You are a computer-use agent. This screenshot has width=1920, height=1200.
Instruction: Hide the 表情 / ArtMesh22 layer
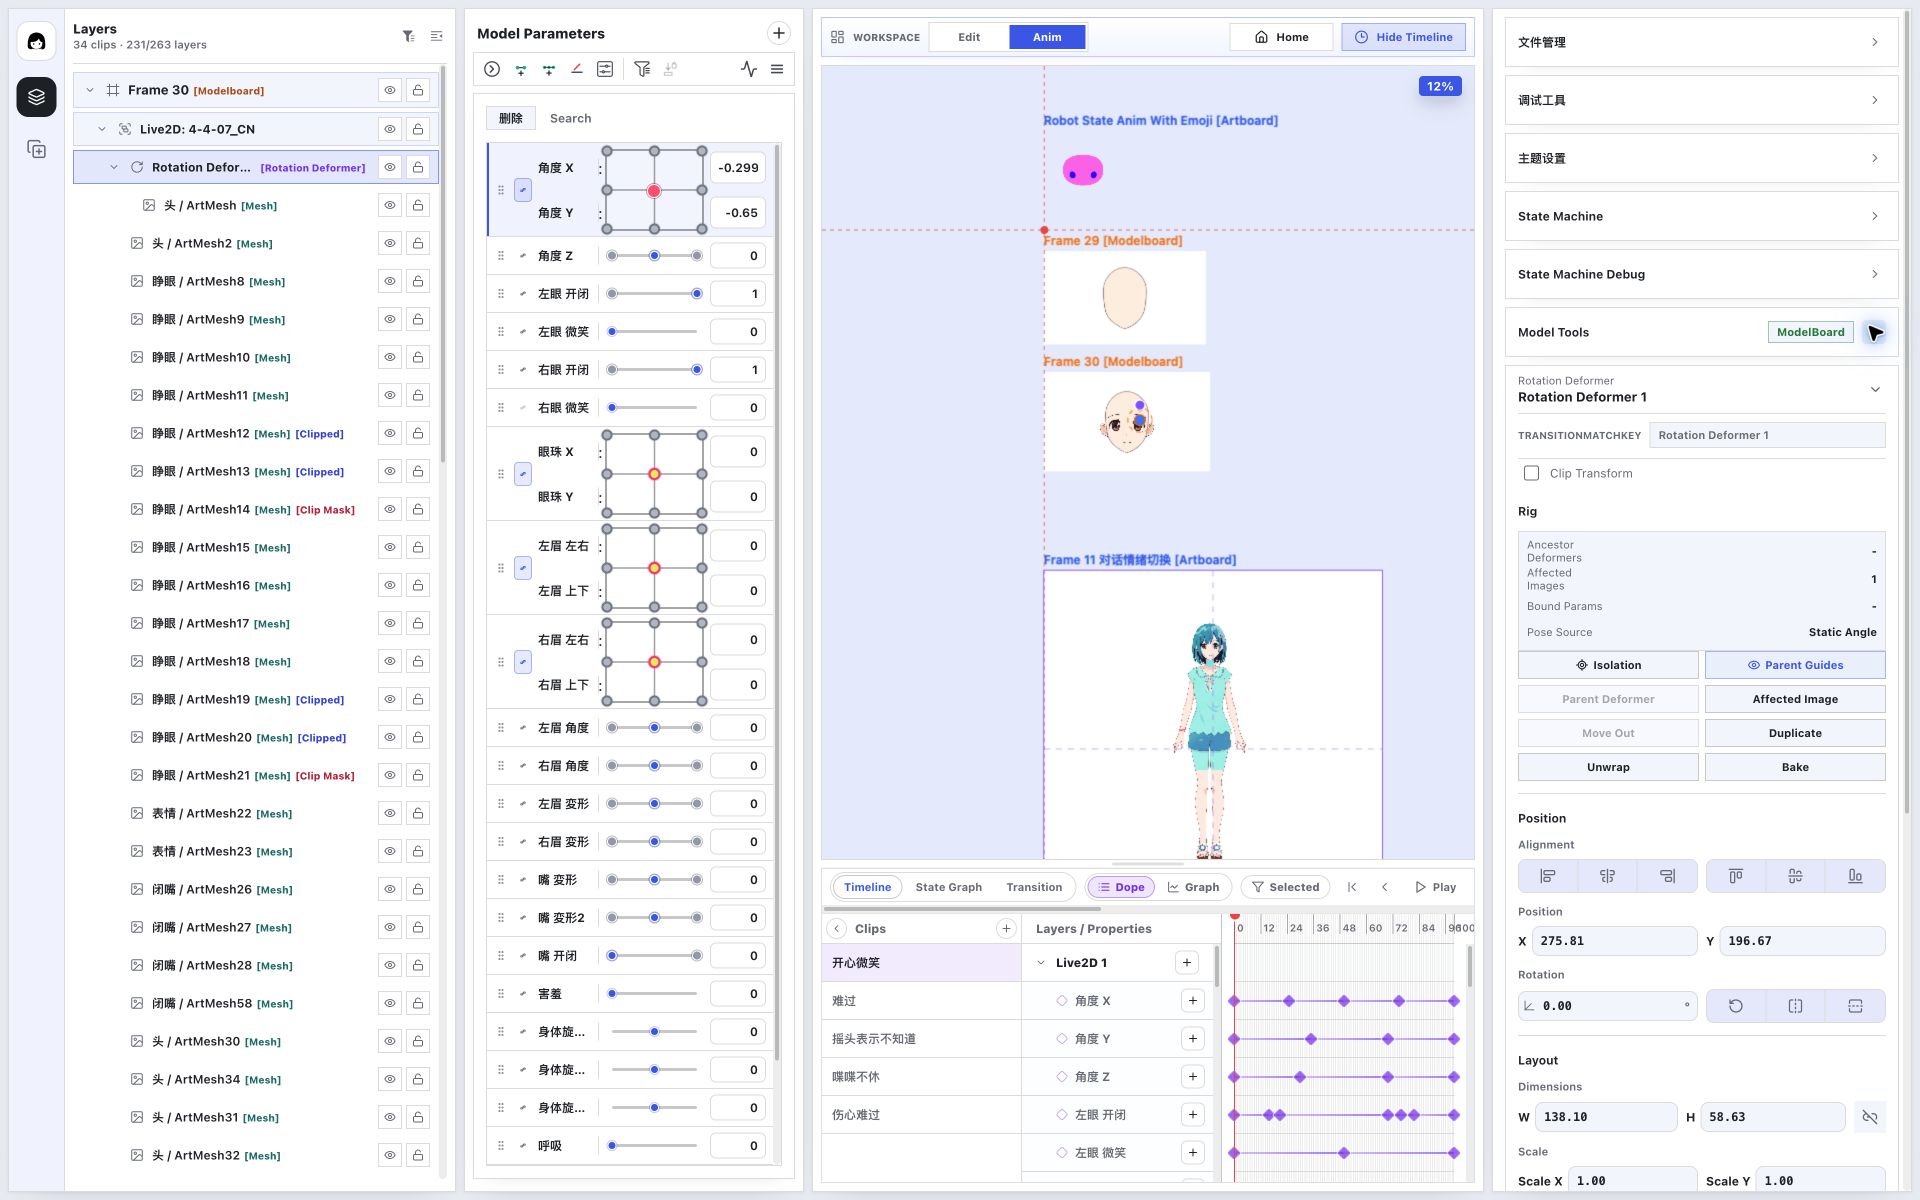(x=390, y=813)
